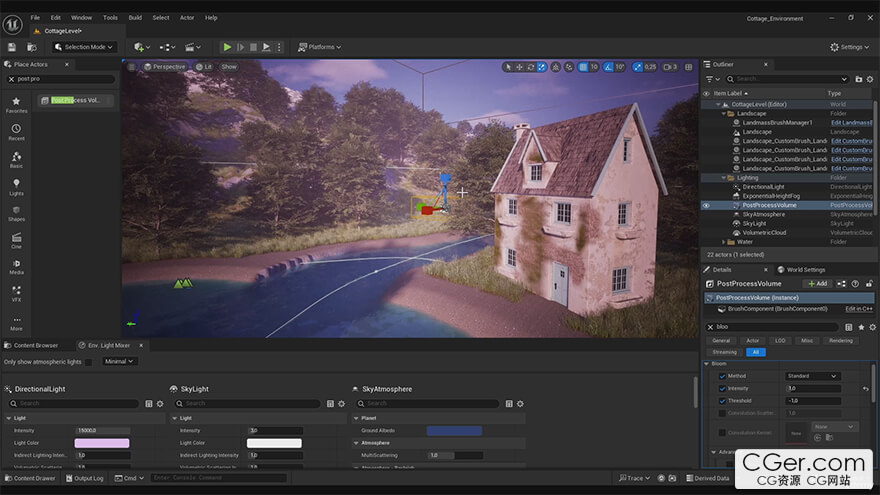Open the Build menu

(x=135, y=17)
